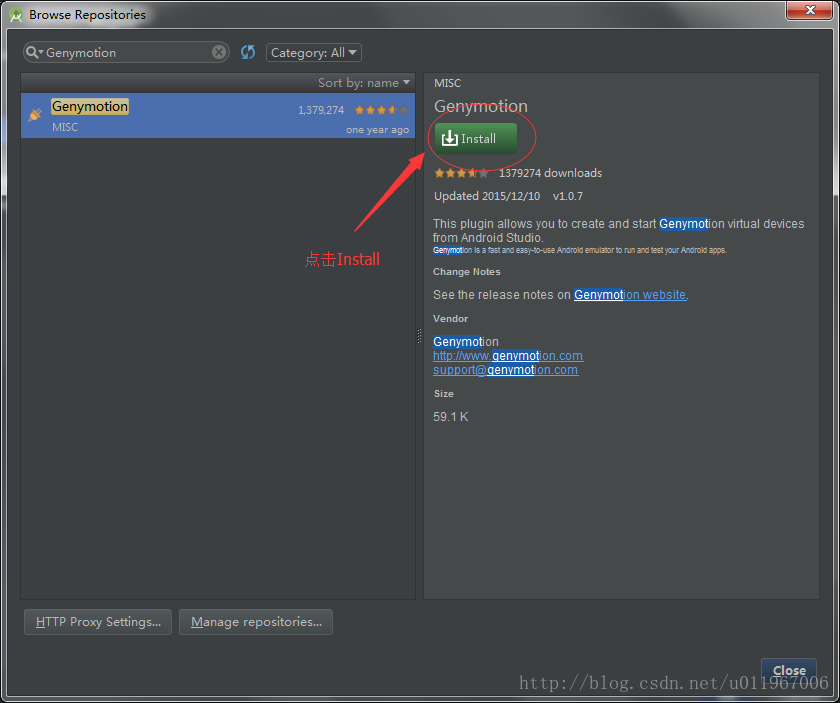Image resolution: width=840 pixels, height=703 pixels.
Task: Click the Genymotion plugin plug icon
Action: click(x=35, y=114)
